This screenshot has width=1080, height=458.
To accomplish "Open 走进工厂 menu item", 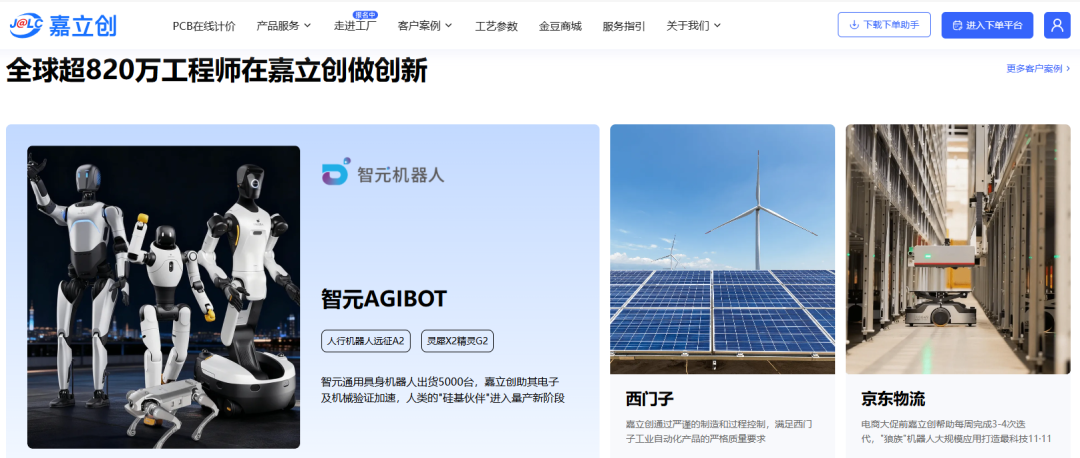I will (x=355, y=26).
